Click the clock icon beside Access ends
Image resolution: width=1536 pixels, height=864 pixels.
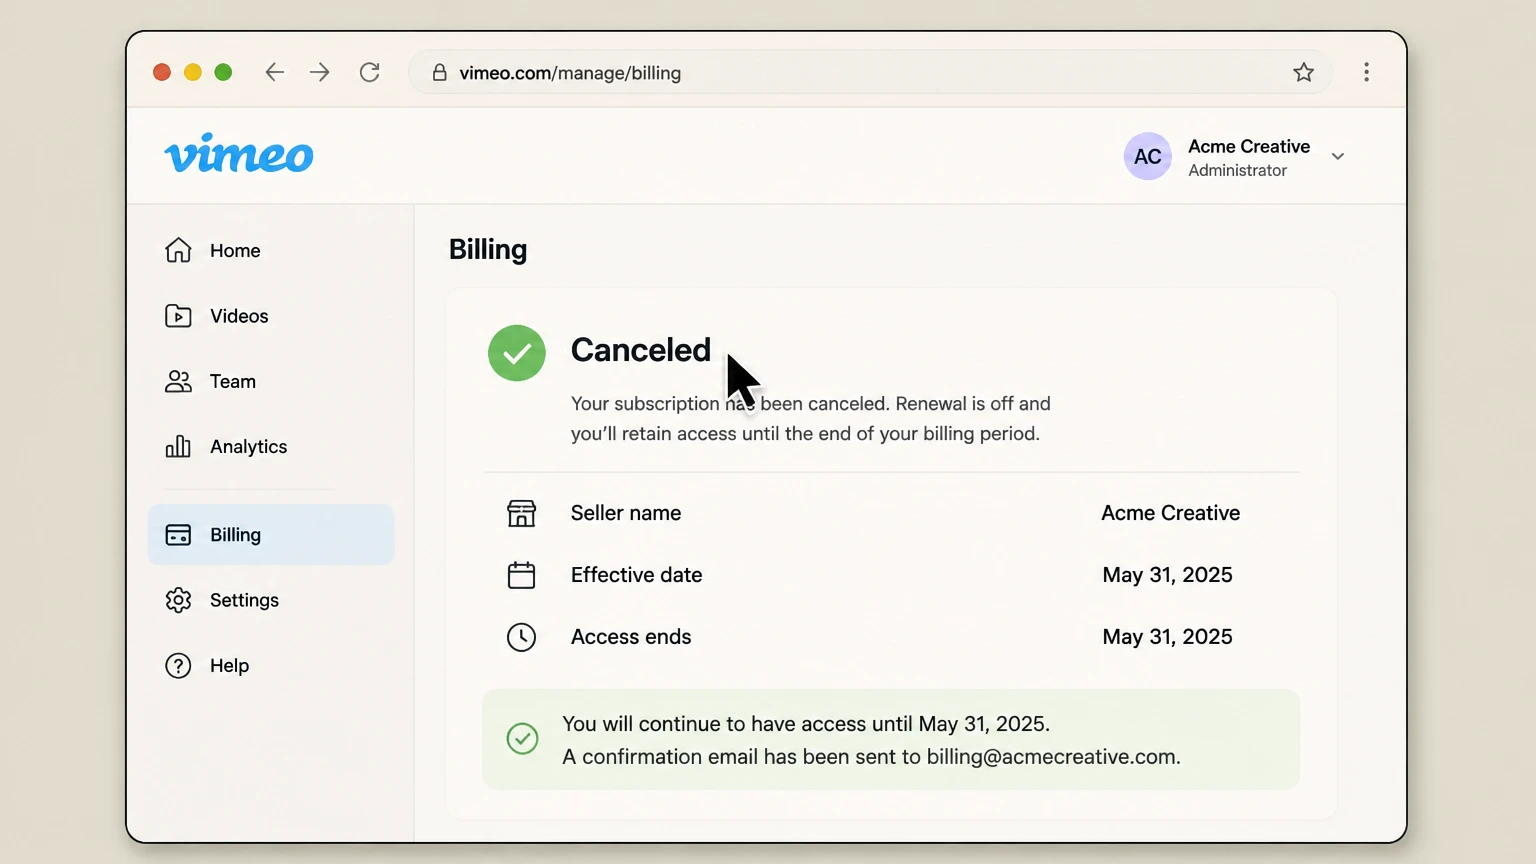521,637
